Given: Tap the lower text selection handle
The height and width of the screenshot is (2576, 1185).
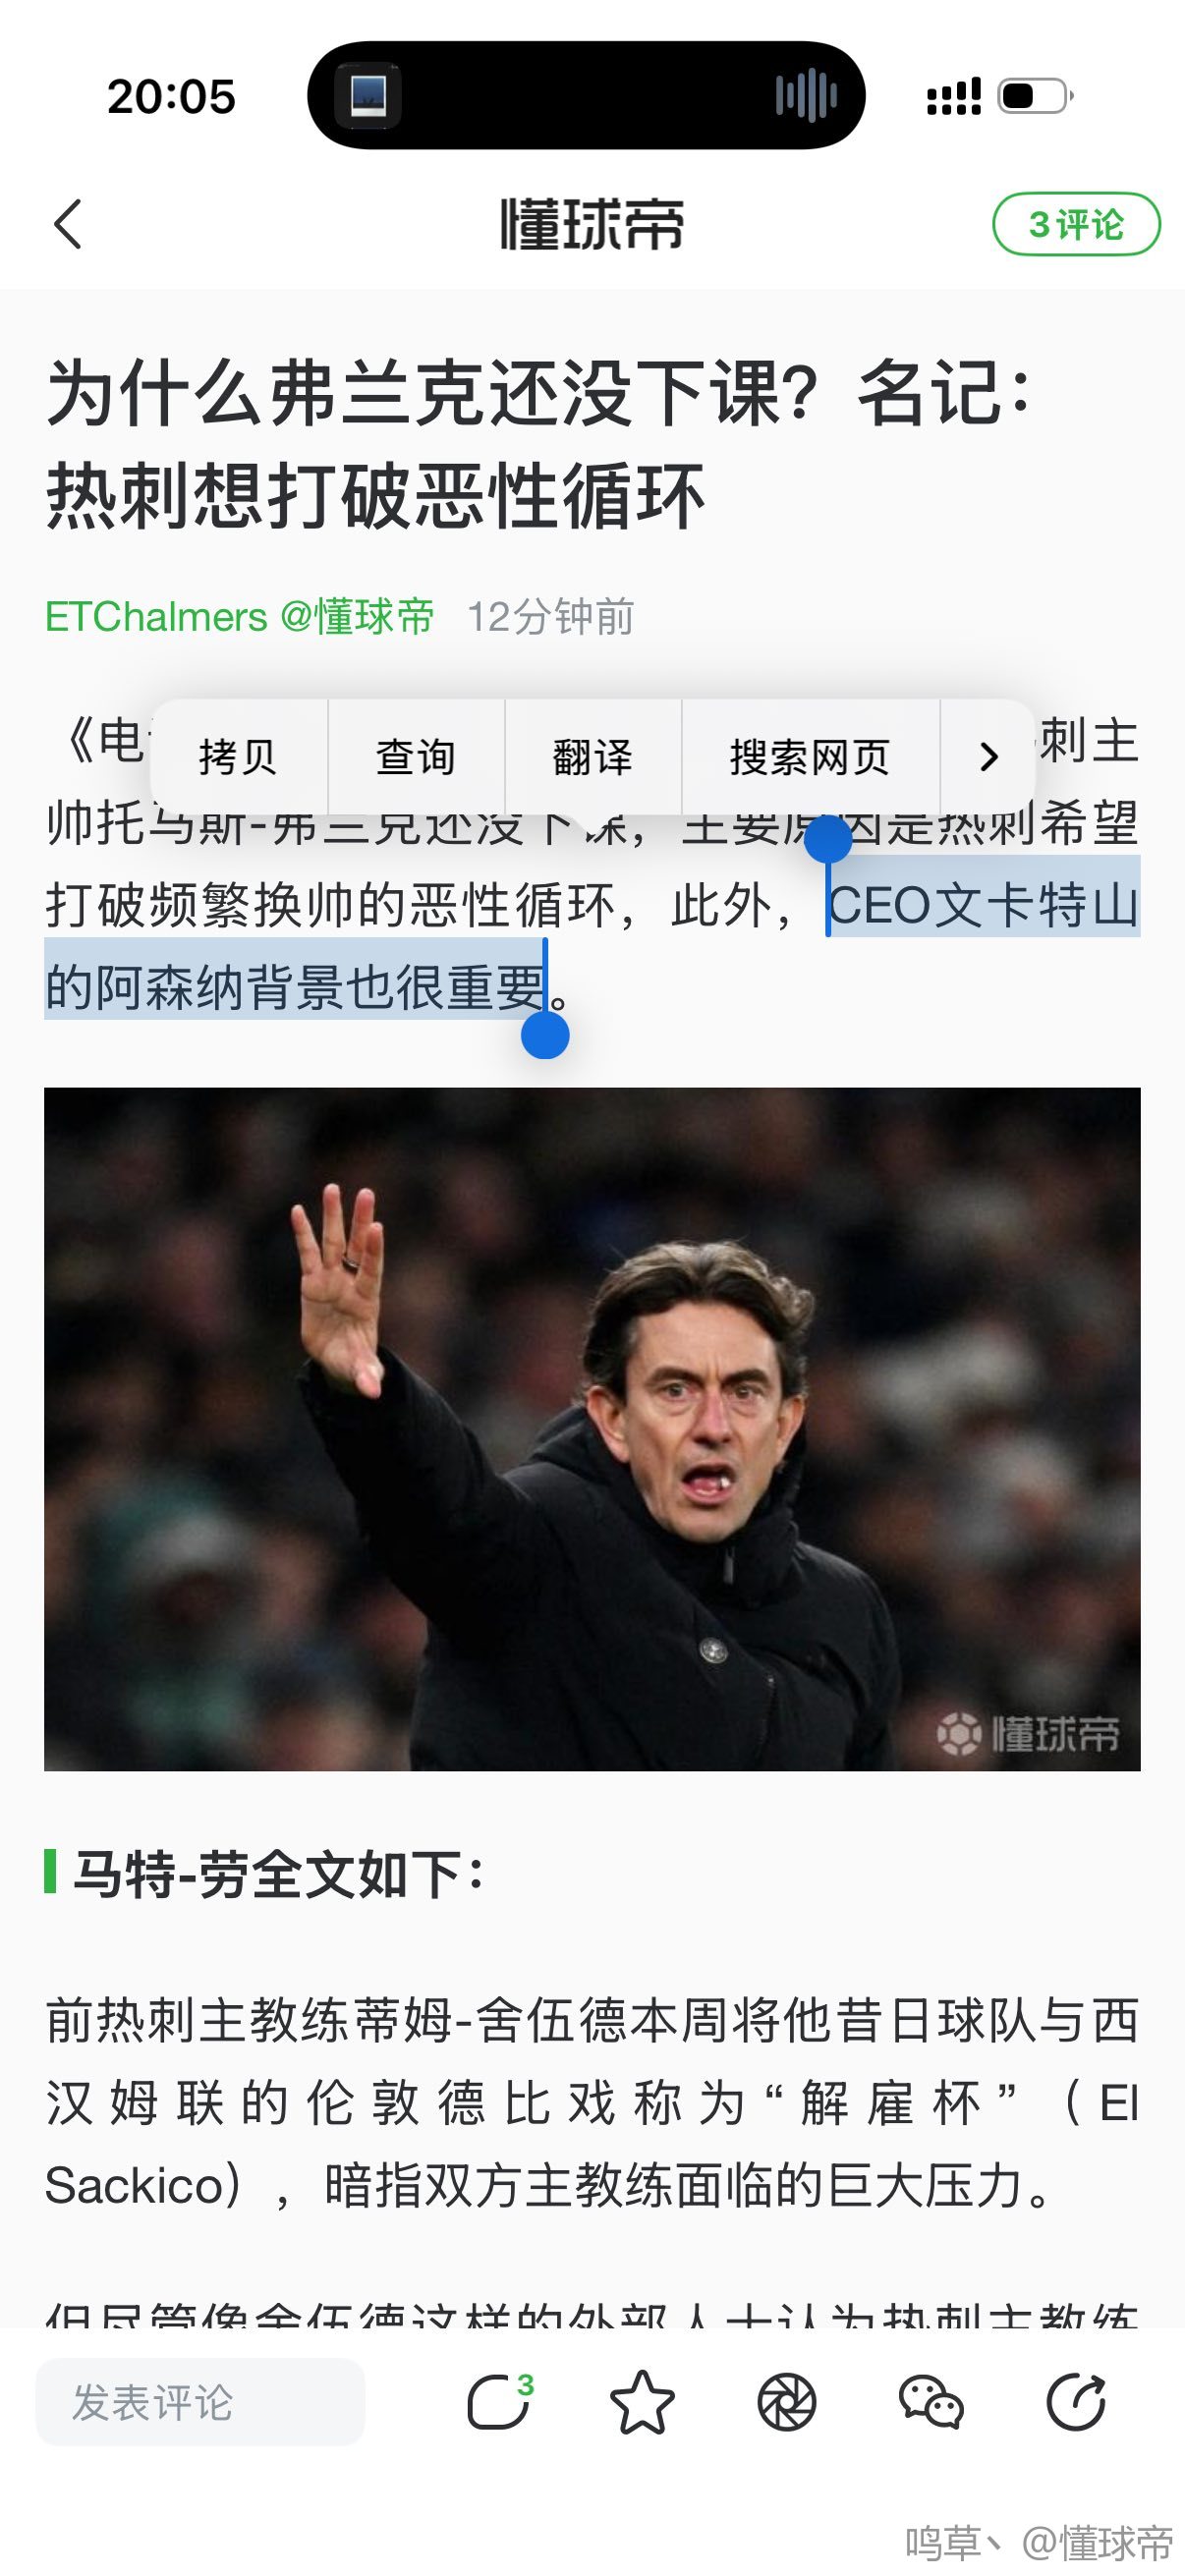Looking at the screenshot, I should (x=545, y=1035).
